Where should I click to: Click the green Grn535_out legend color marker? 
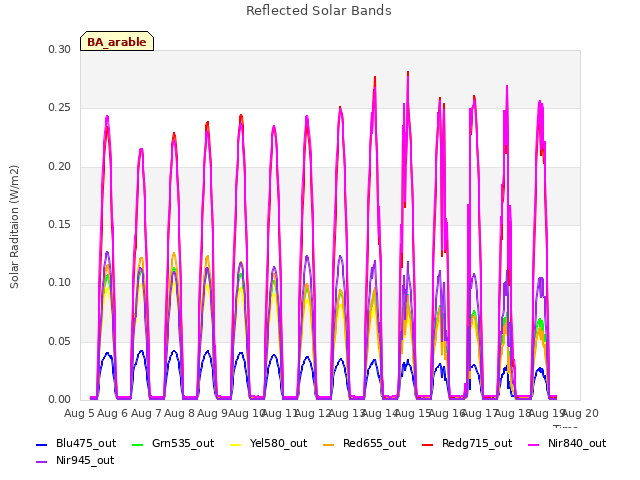point(138,444)
